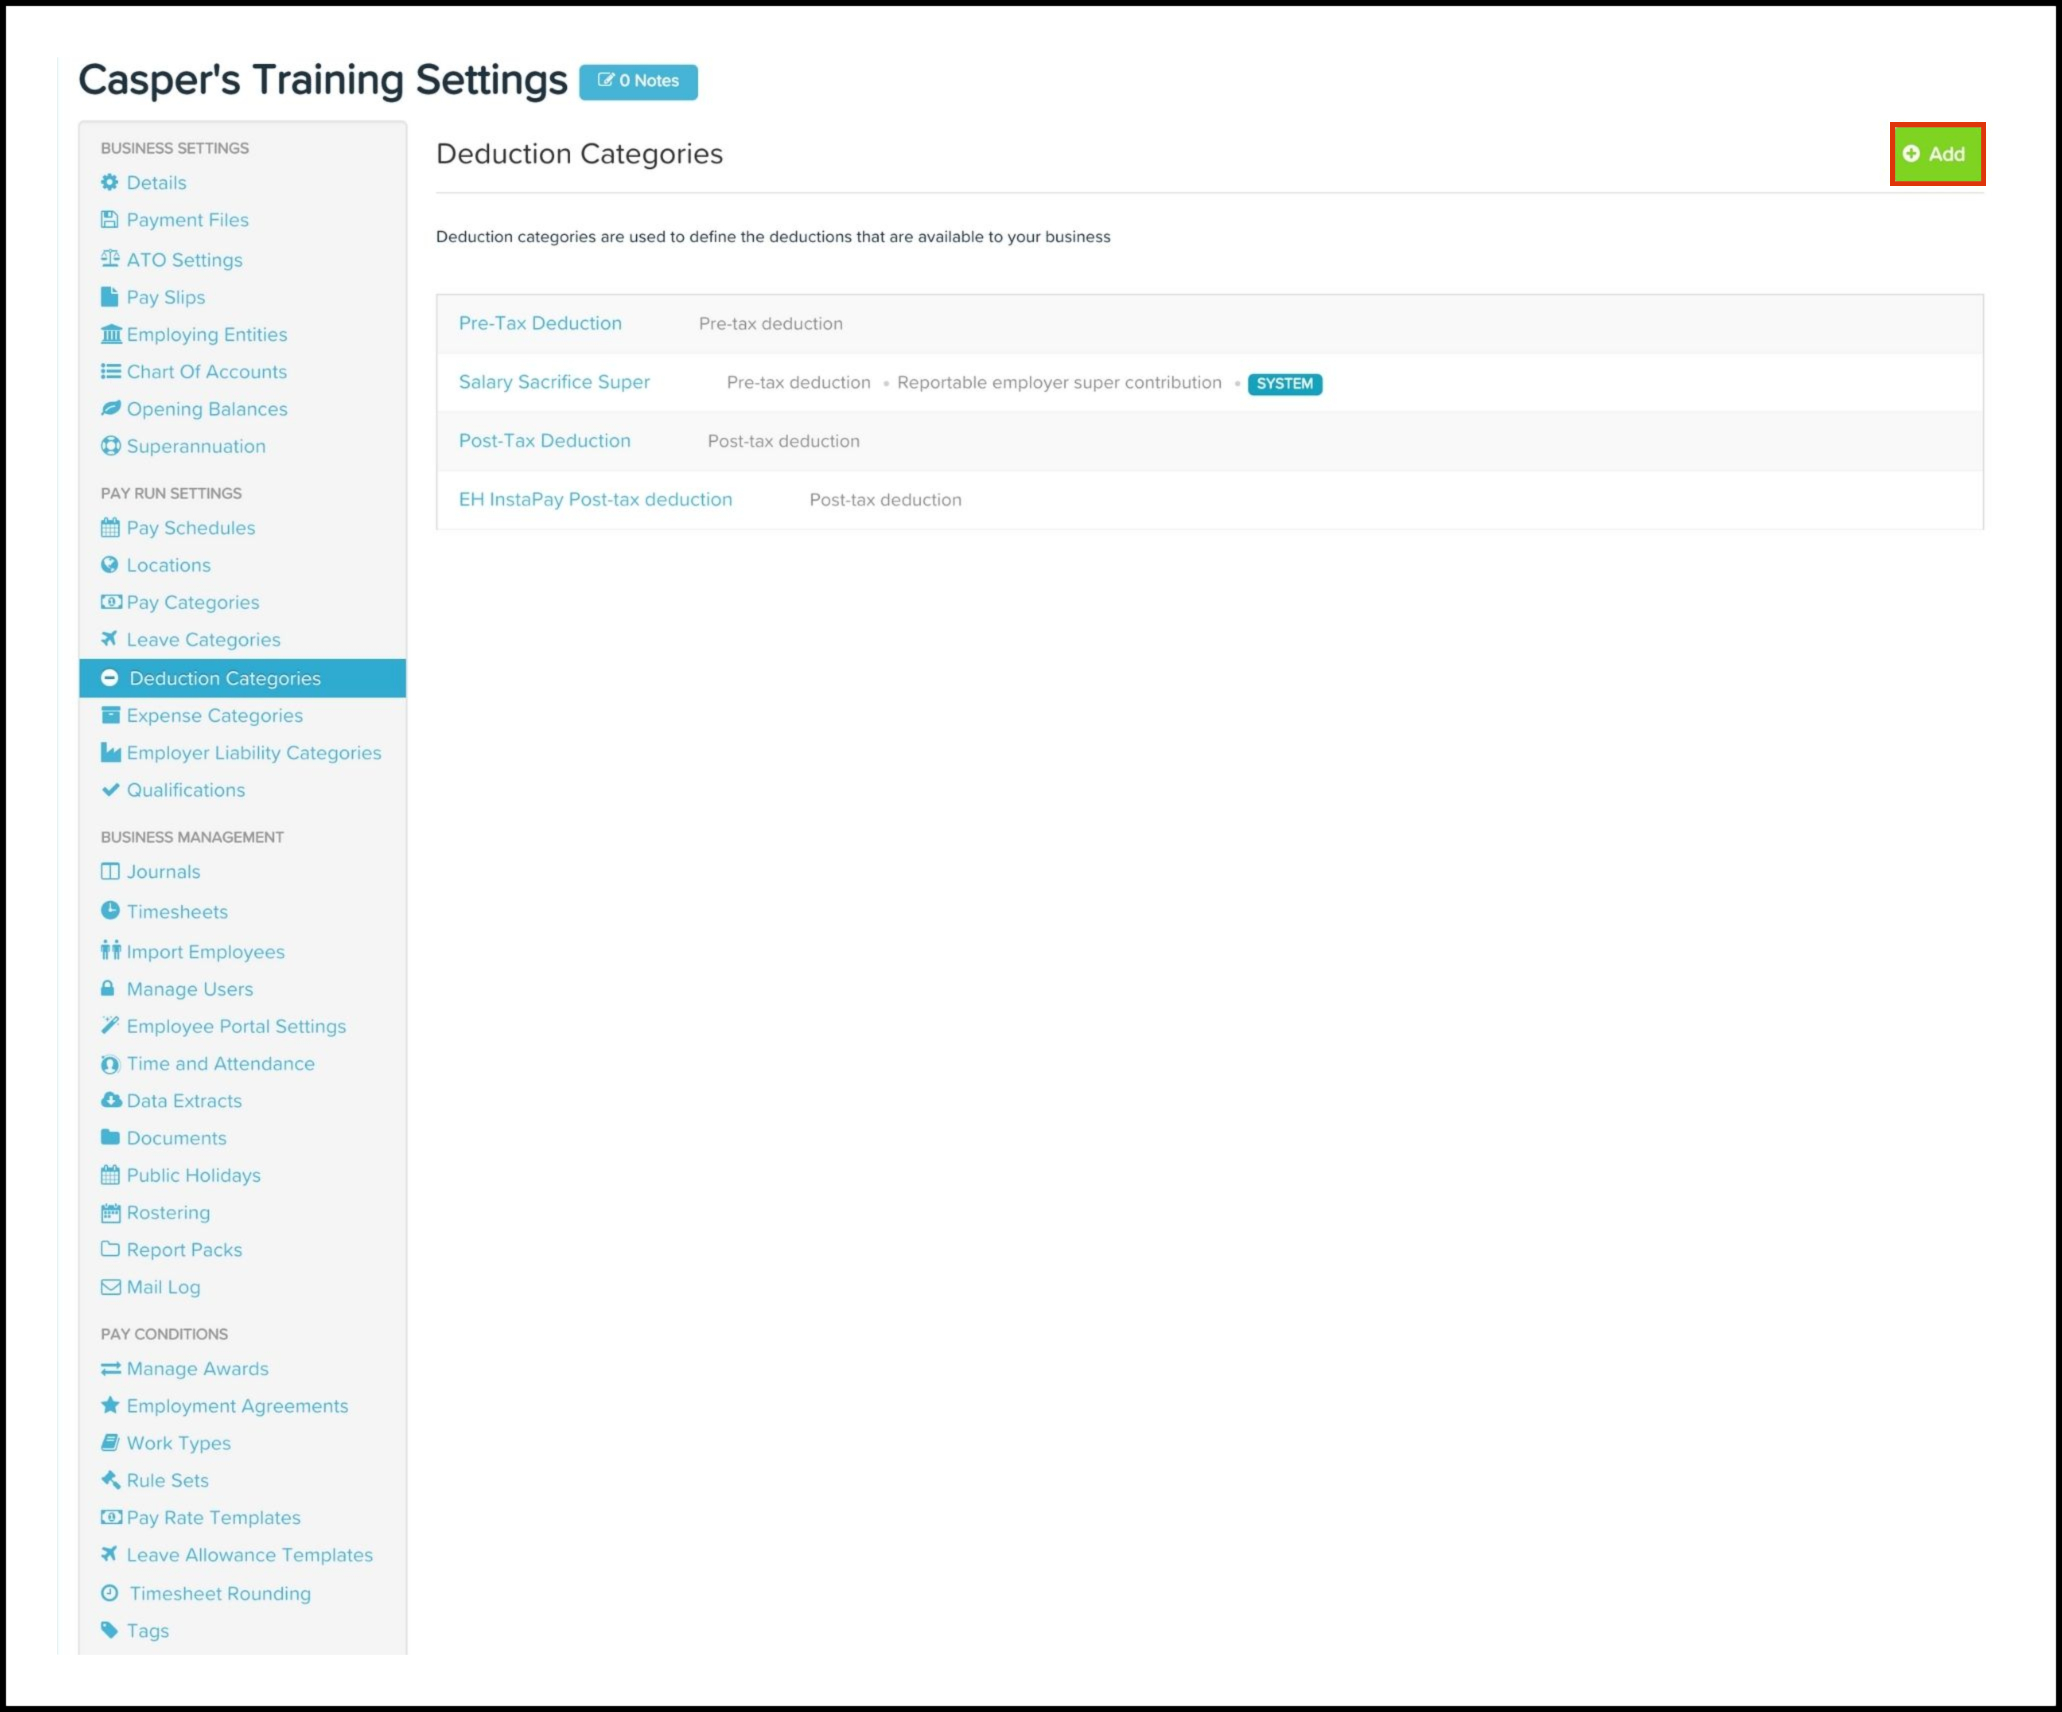The height and width of the screenshot is (1712, 2062).
Task: Open Pre-Tax Deduction category
Action: click(540, 323)
